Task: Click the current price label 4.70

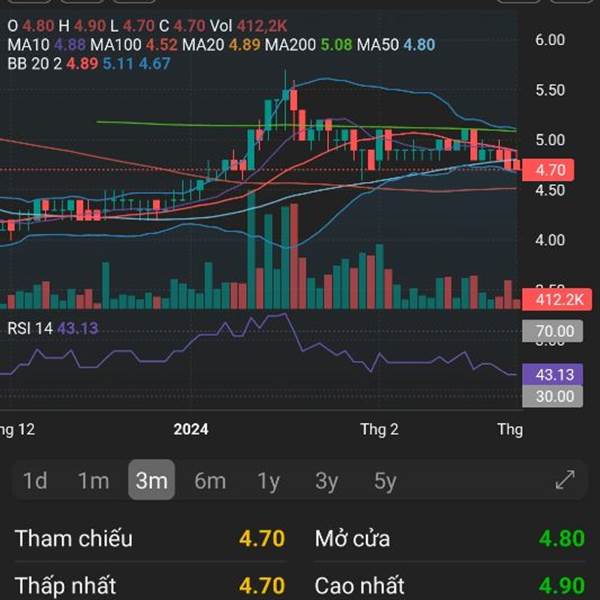Action: click(548, 170)
